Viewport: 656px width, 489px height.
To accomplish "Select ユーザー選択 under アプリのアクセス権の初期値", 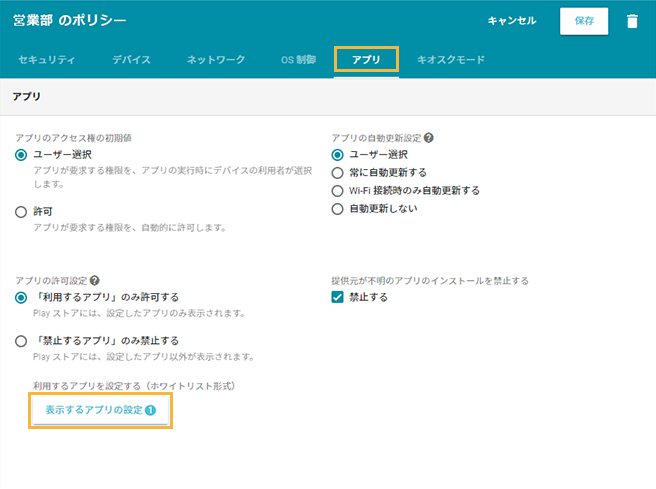I will (x=21, y=155).
